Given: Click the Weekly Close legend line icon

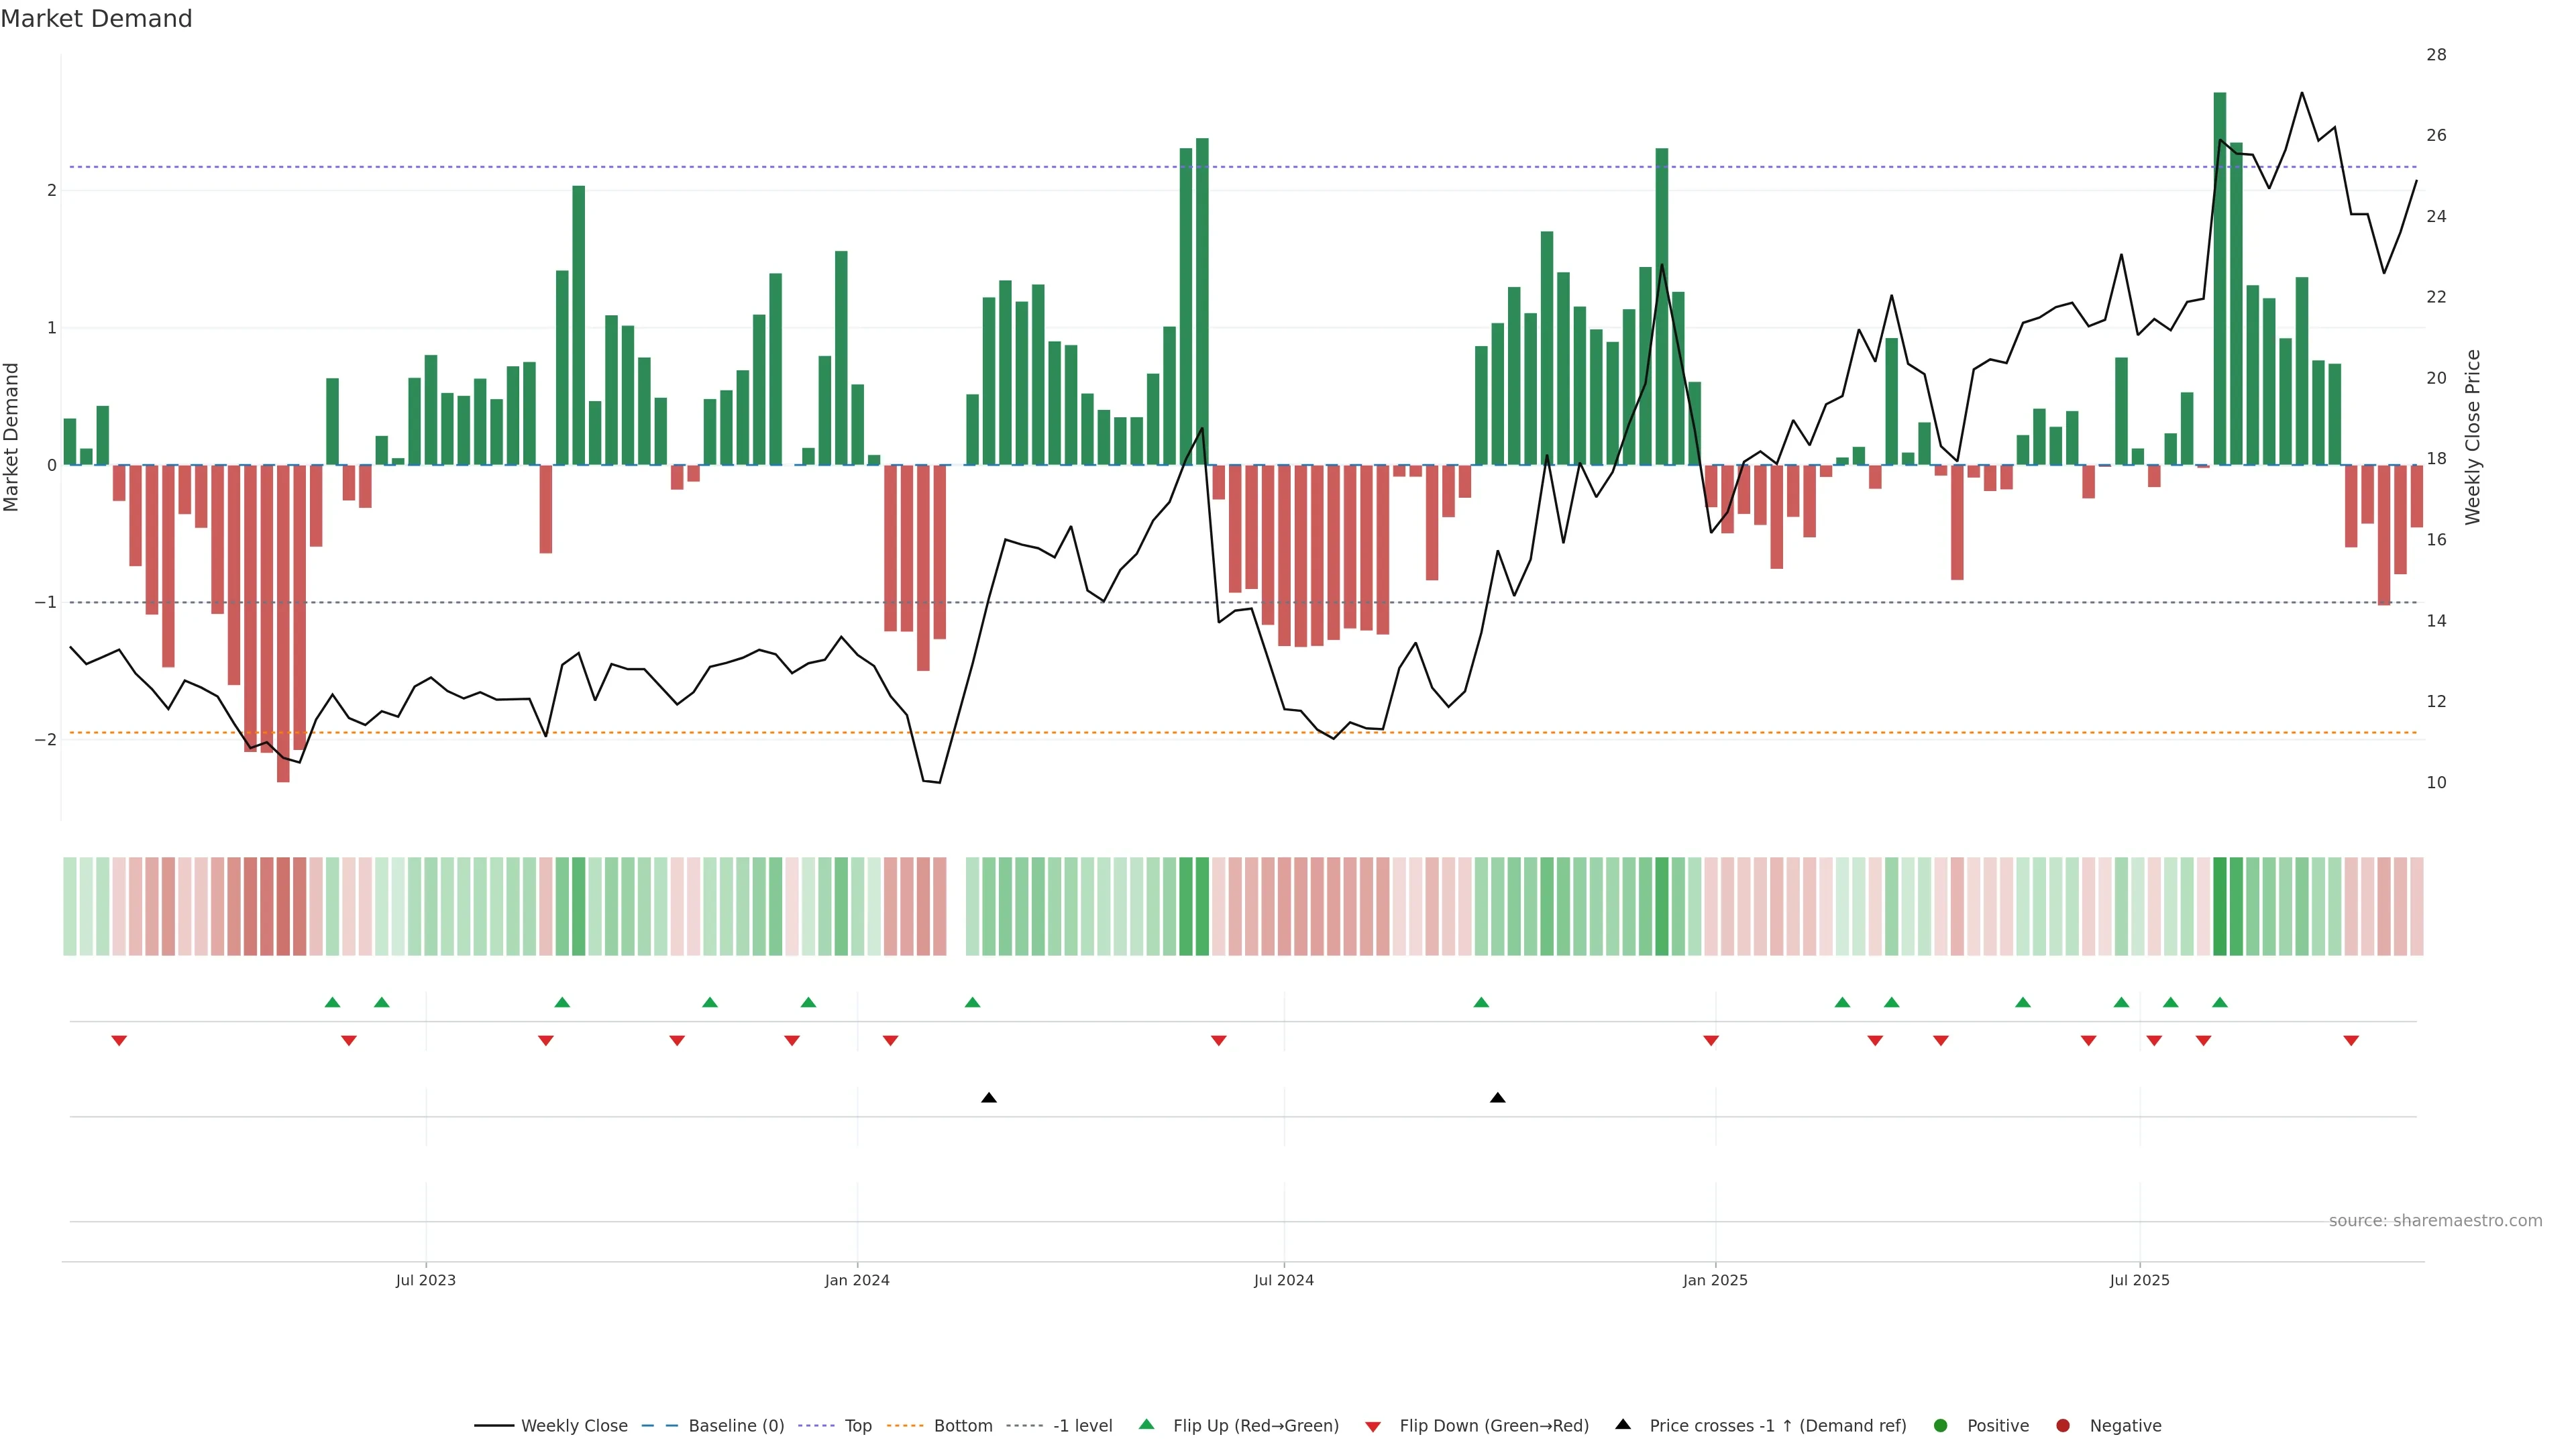Looking at the screenshot, I should pyautogui.click(x=494, y=1426).
